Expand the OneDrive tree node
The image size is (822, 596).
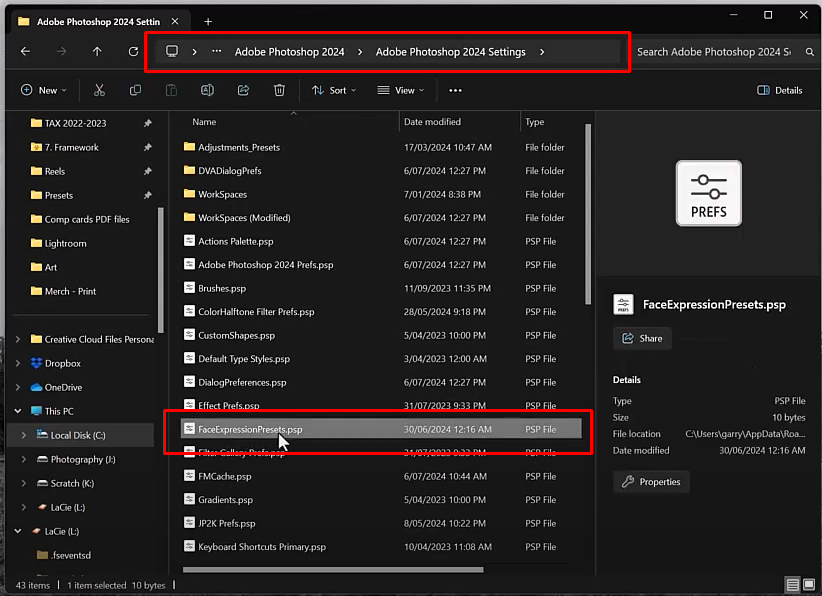pos(18,387)
